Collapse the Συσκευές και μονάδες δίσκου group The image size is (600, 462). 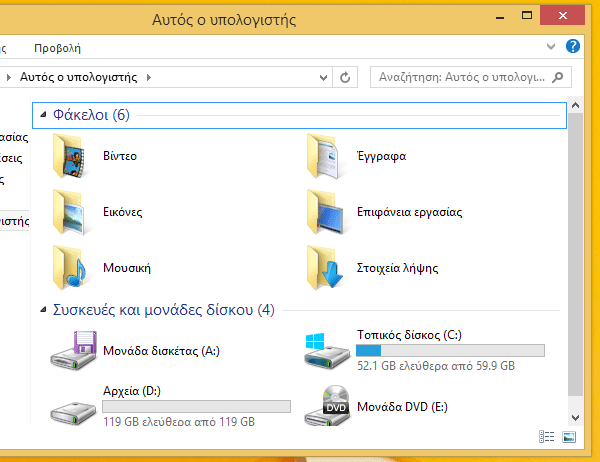[x=43, y=310]
